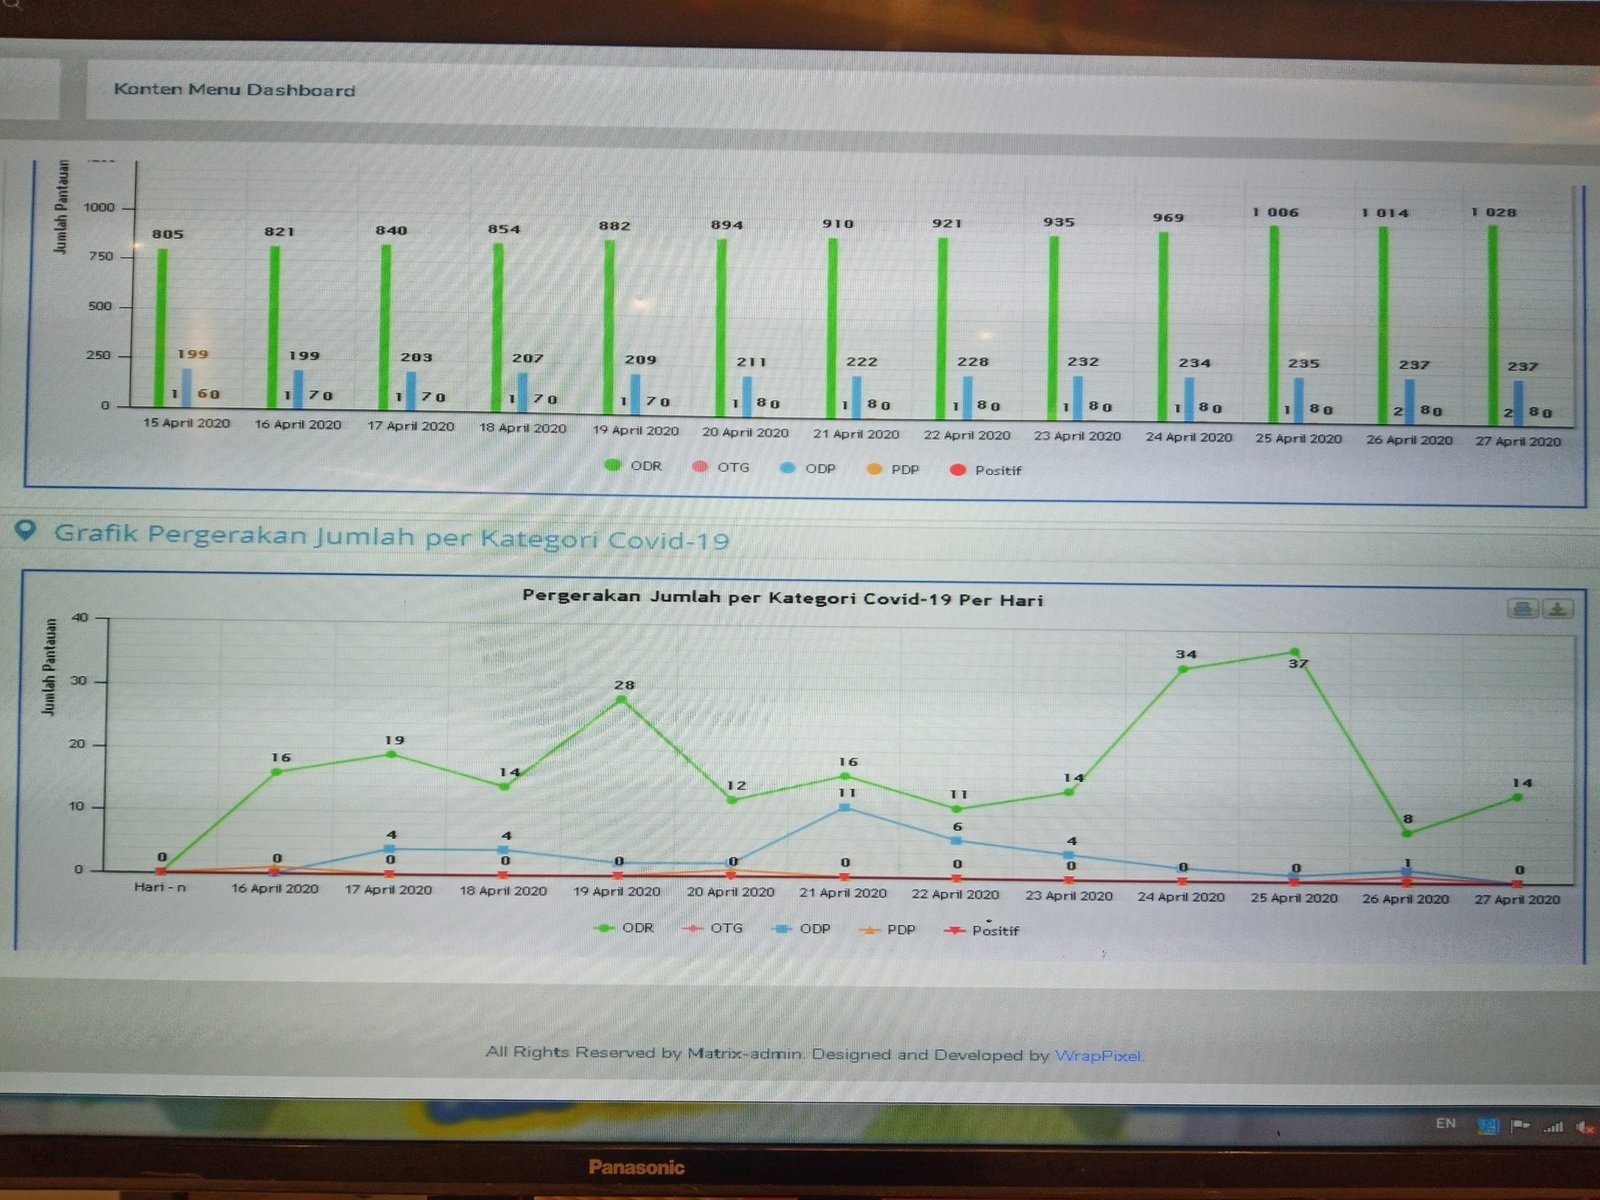Viewport: 1600px width, 1200px height.
Task: Click the ODR data point labeled 37
Action: click(x=1294, y=653)
